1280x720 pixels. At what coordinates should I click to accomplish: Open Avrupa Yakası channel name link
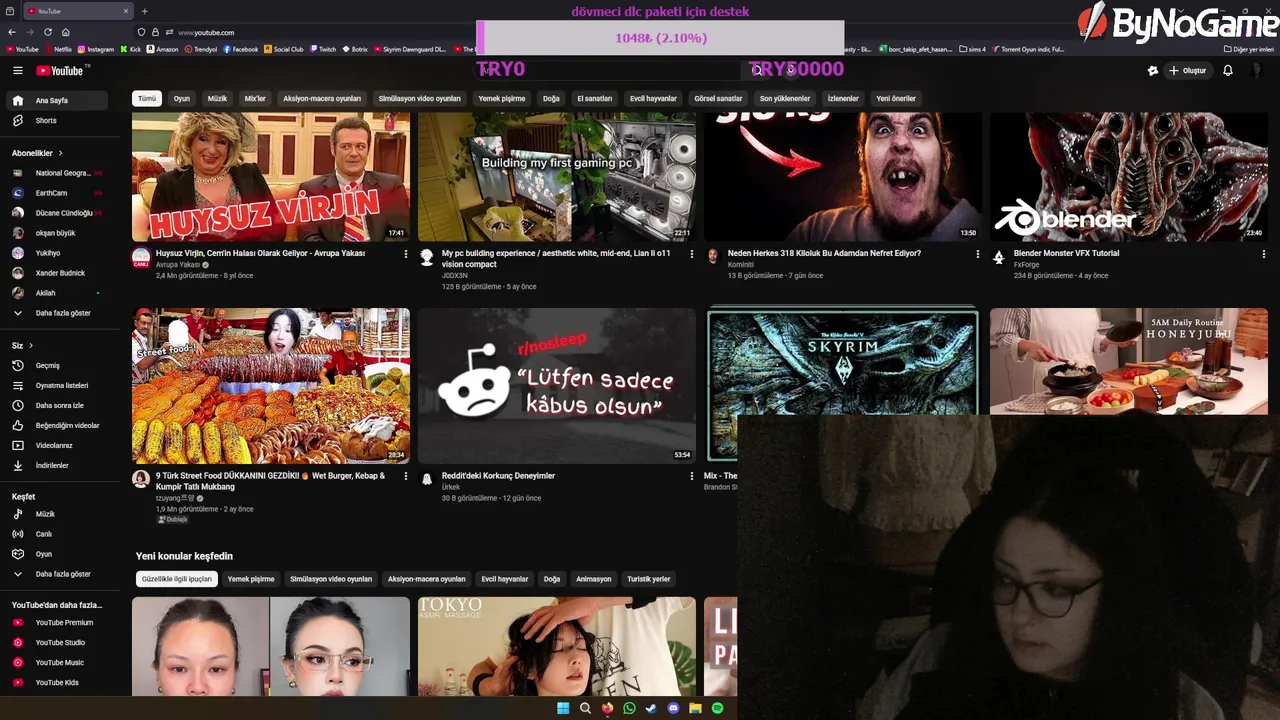(x=178, y=265)
